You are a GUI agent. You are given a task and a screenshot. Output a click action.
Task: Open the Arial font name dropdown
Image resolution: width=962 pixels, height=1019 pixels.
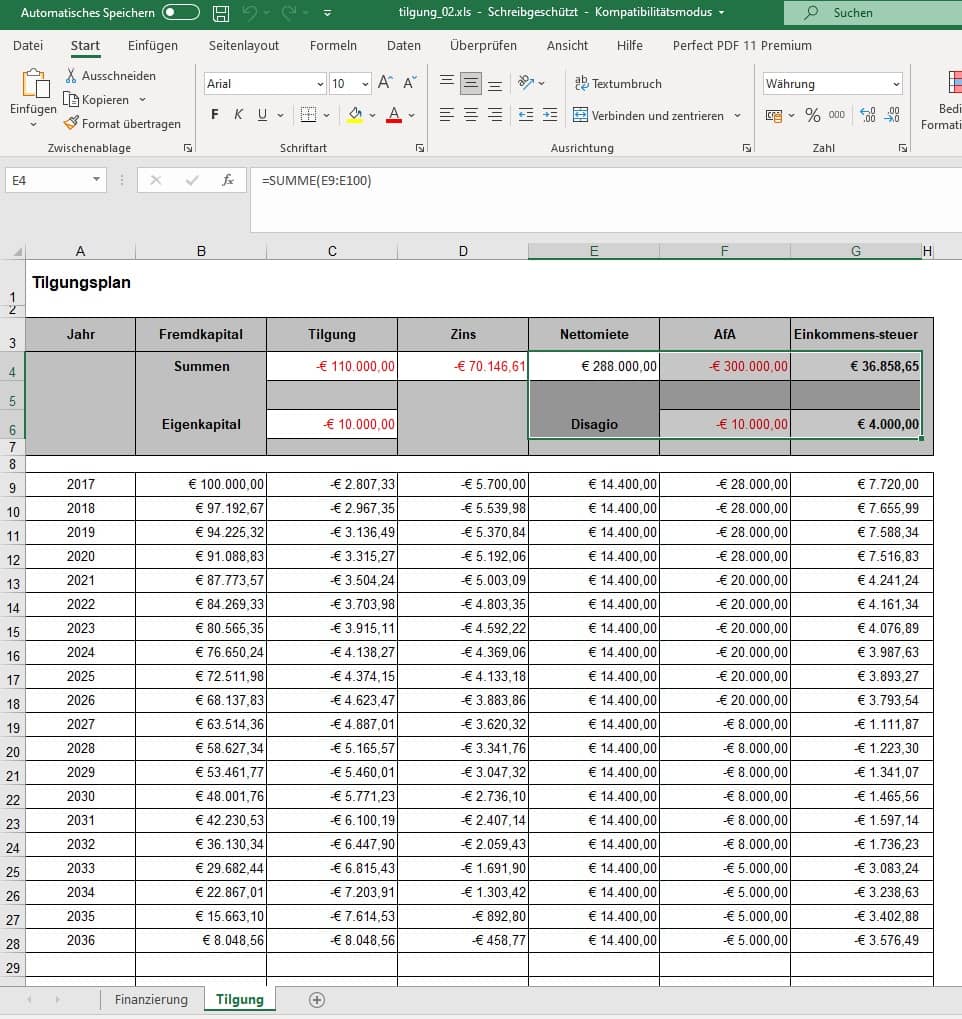pos(320,84)
